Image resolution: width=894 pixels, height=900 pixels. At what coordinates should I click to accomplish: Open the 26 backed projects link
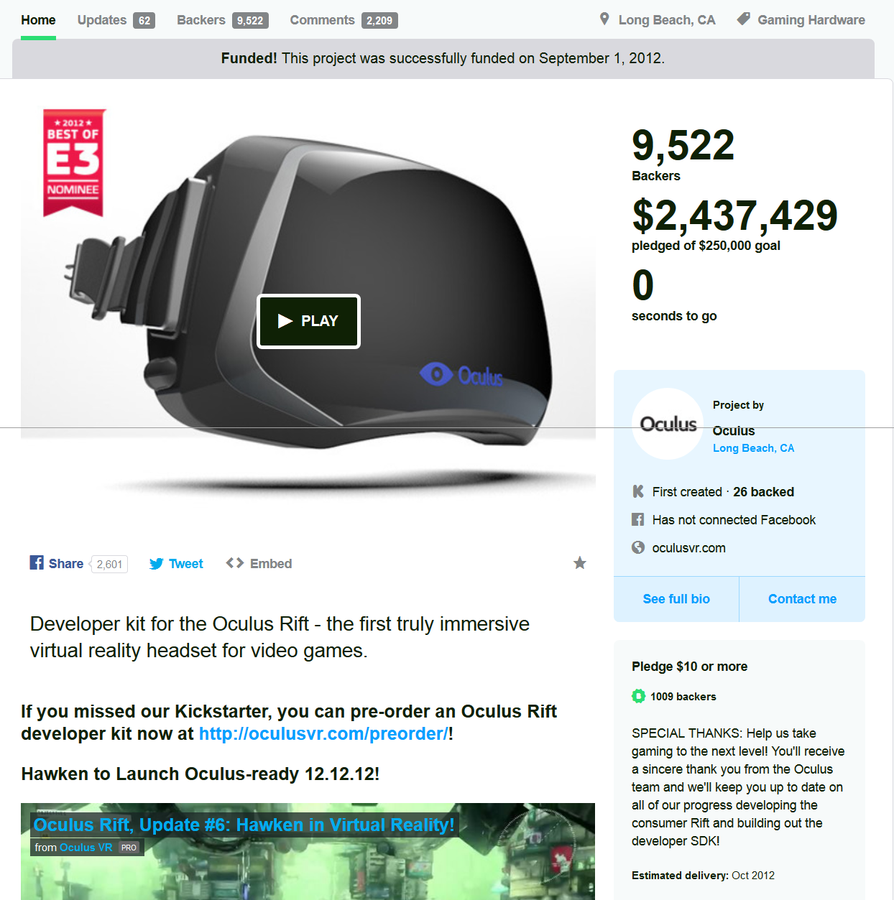pyautogui.click(x=763, y=492)
